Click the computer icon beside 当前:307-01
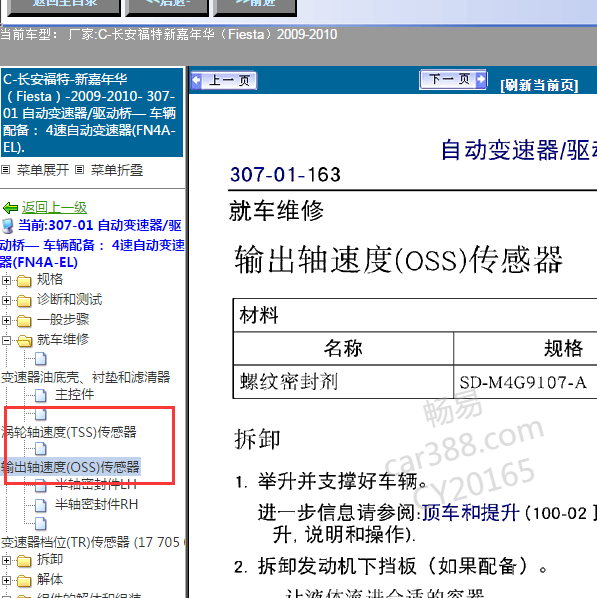 point(8,226)
